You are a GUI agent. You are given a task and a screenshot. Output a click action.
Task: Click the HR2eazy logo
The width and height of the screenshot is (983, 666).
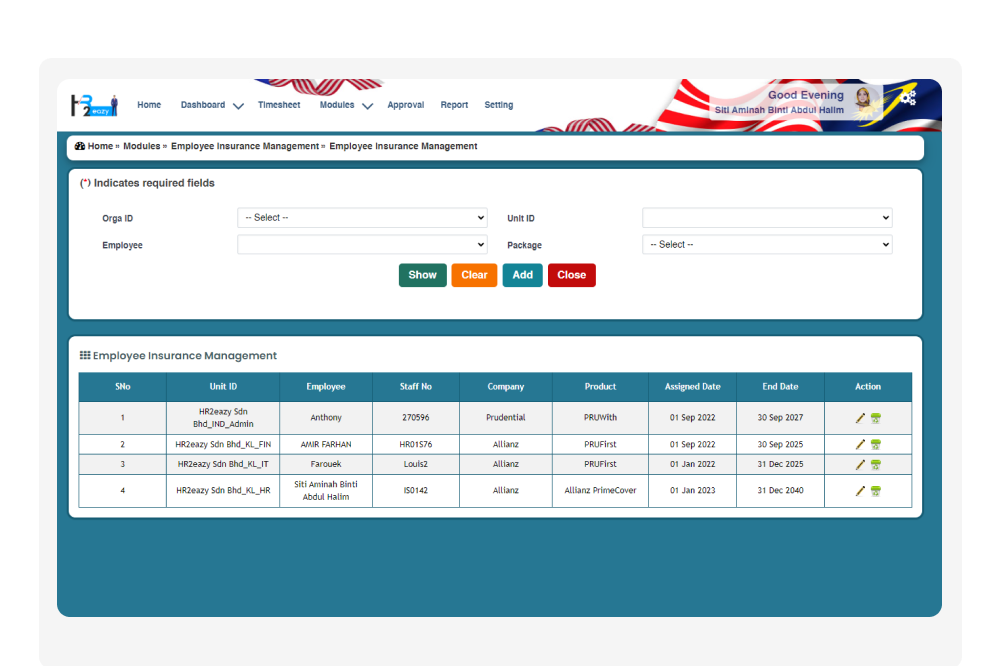point(94,105)
